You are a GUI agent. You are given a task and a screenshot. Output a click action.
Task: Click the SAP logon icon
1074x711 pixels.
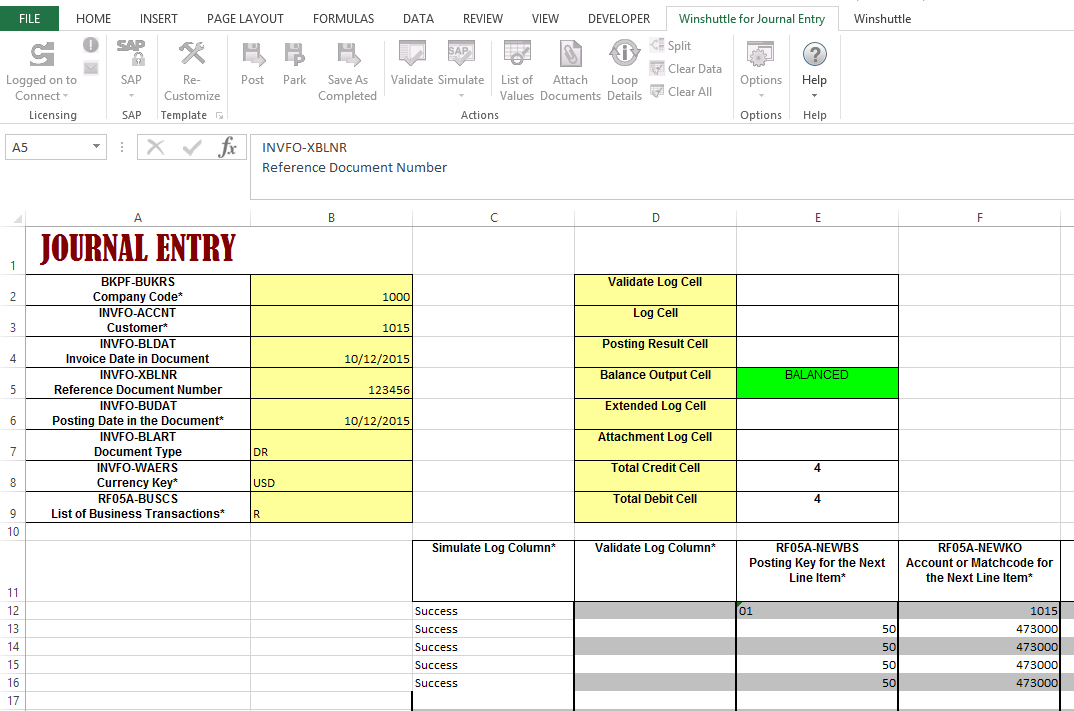click(131, 53)
